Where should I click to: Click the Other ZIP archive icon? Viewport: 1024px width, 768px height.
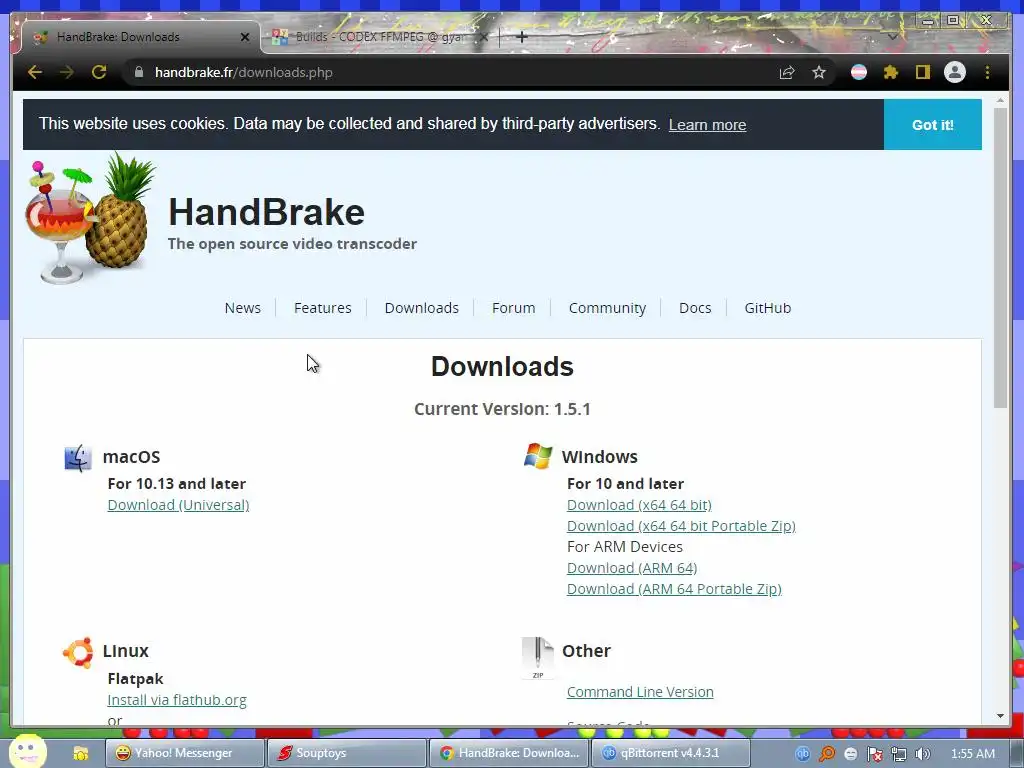537,658
